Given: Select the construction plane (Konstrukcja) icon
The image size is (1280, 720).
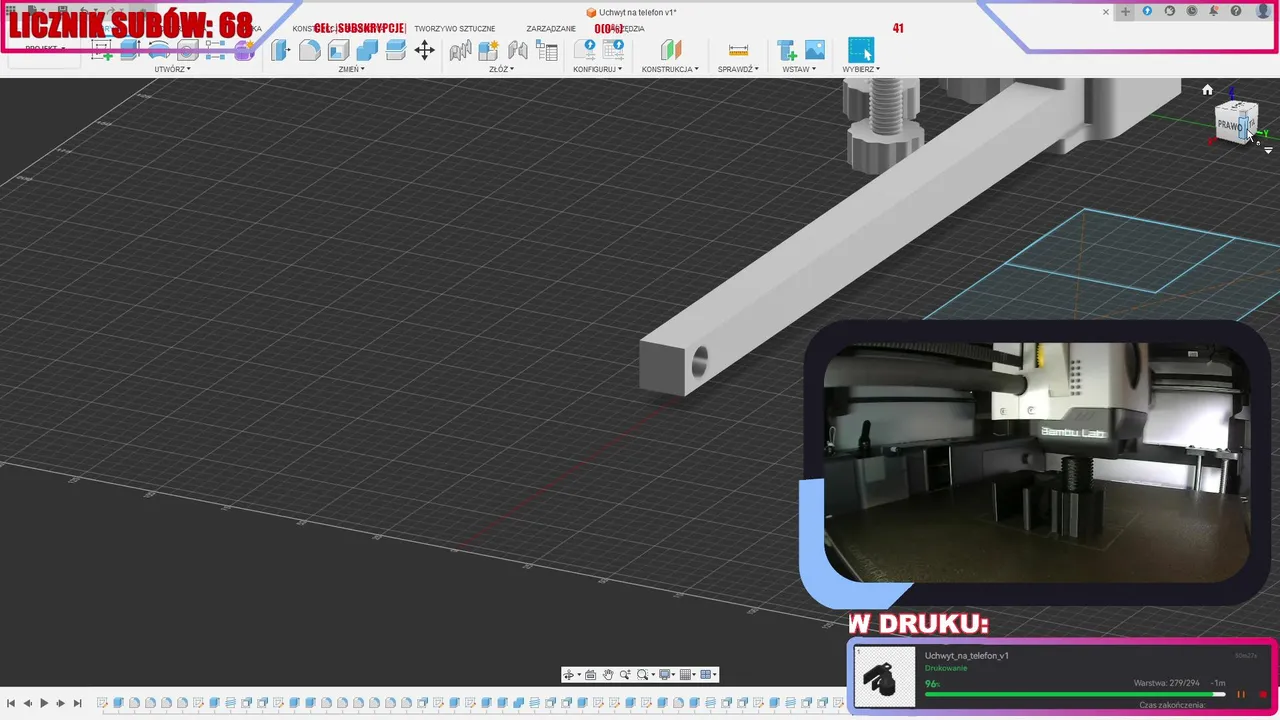Looking at the screenshot, I should point(671,50).
